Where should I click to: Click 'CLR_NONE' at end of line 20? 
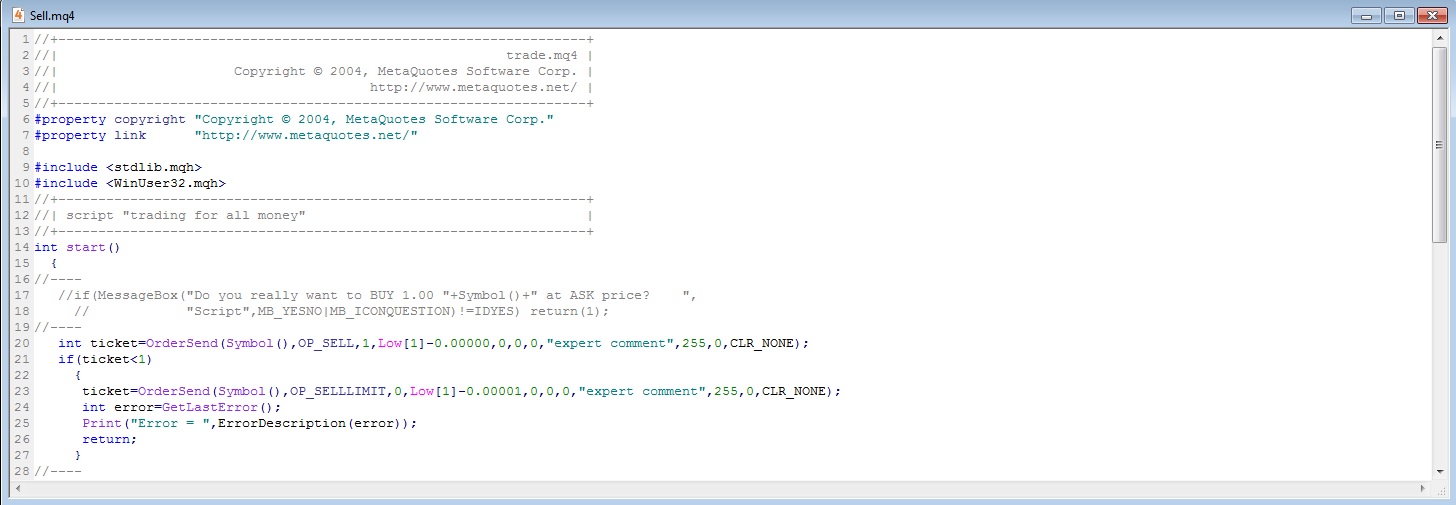764,343
